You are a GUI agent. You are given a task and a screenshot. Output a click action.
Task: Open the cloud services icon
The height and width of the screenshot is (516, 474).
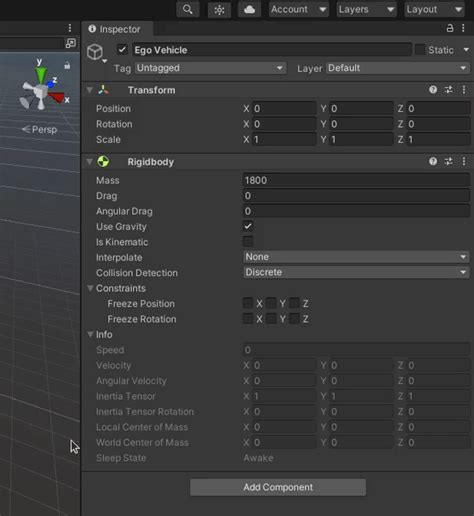(249, 9)
